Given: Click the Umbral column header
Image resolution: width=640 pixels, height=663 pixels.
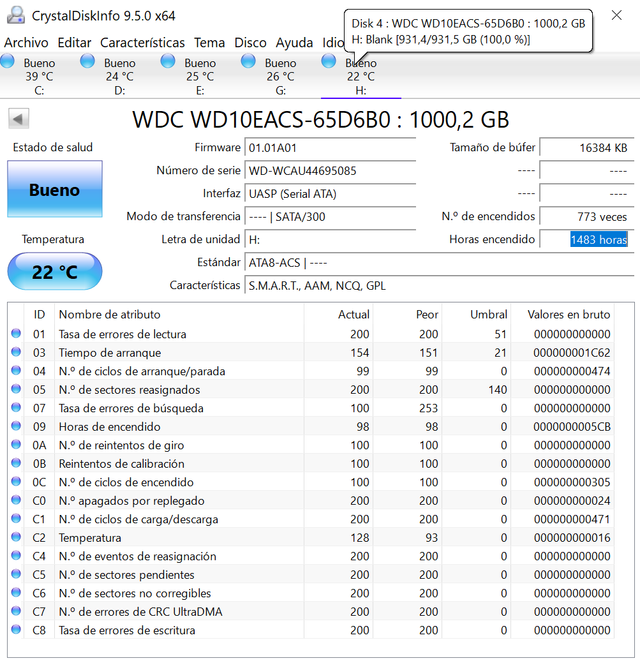Looking at the screenshot, I should (476, 314).
